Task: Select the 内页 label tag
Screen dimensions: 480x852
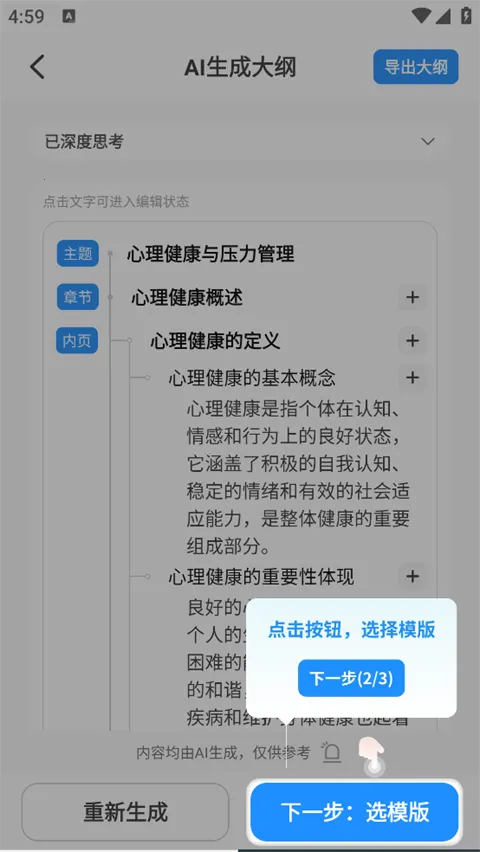Action: [77, 341]
